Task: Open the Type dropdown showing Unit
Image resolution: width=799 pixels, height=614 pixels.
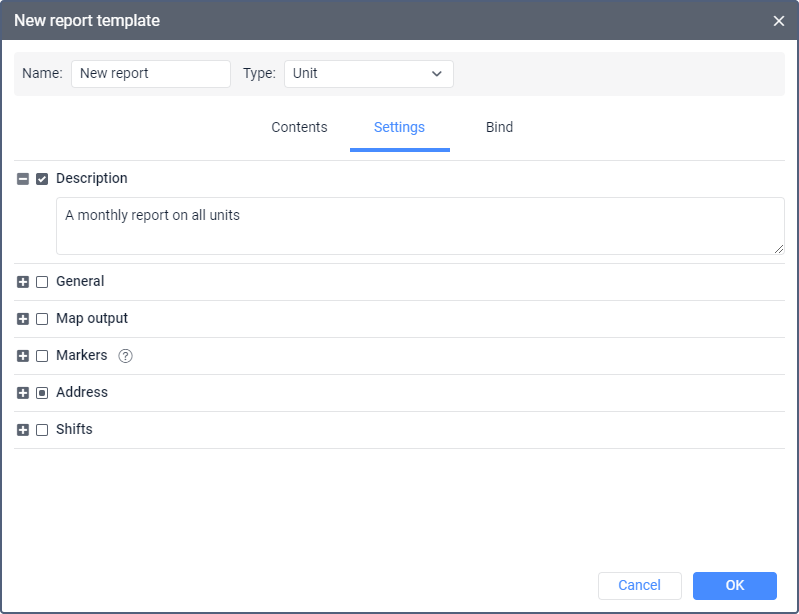Action: point(368,74)
